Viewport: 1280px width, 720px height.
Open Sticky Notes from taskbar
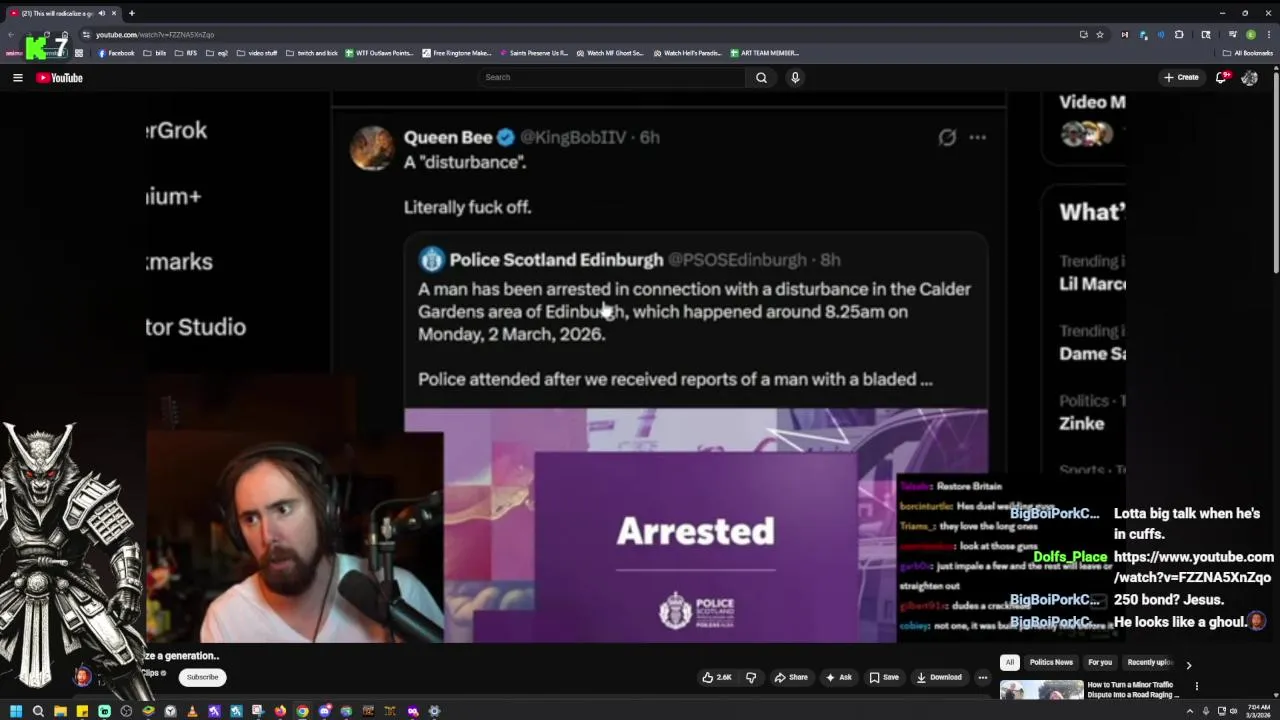pos(82,711)
